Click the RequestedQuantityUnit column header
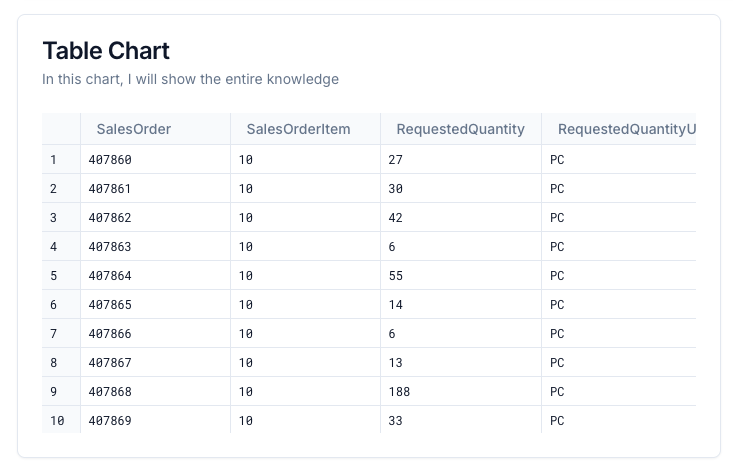Screen dimensions: 733x469 coord(619,129)
